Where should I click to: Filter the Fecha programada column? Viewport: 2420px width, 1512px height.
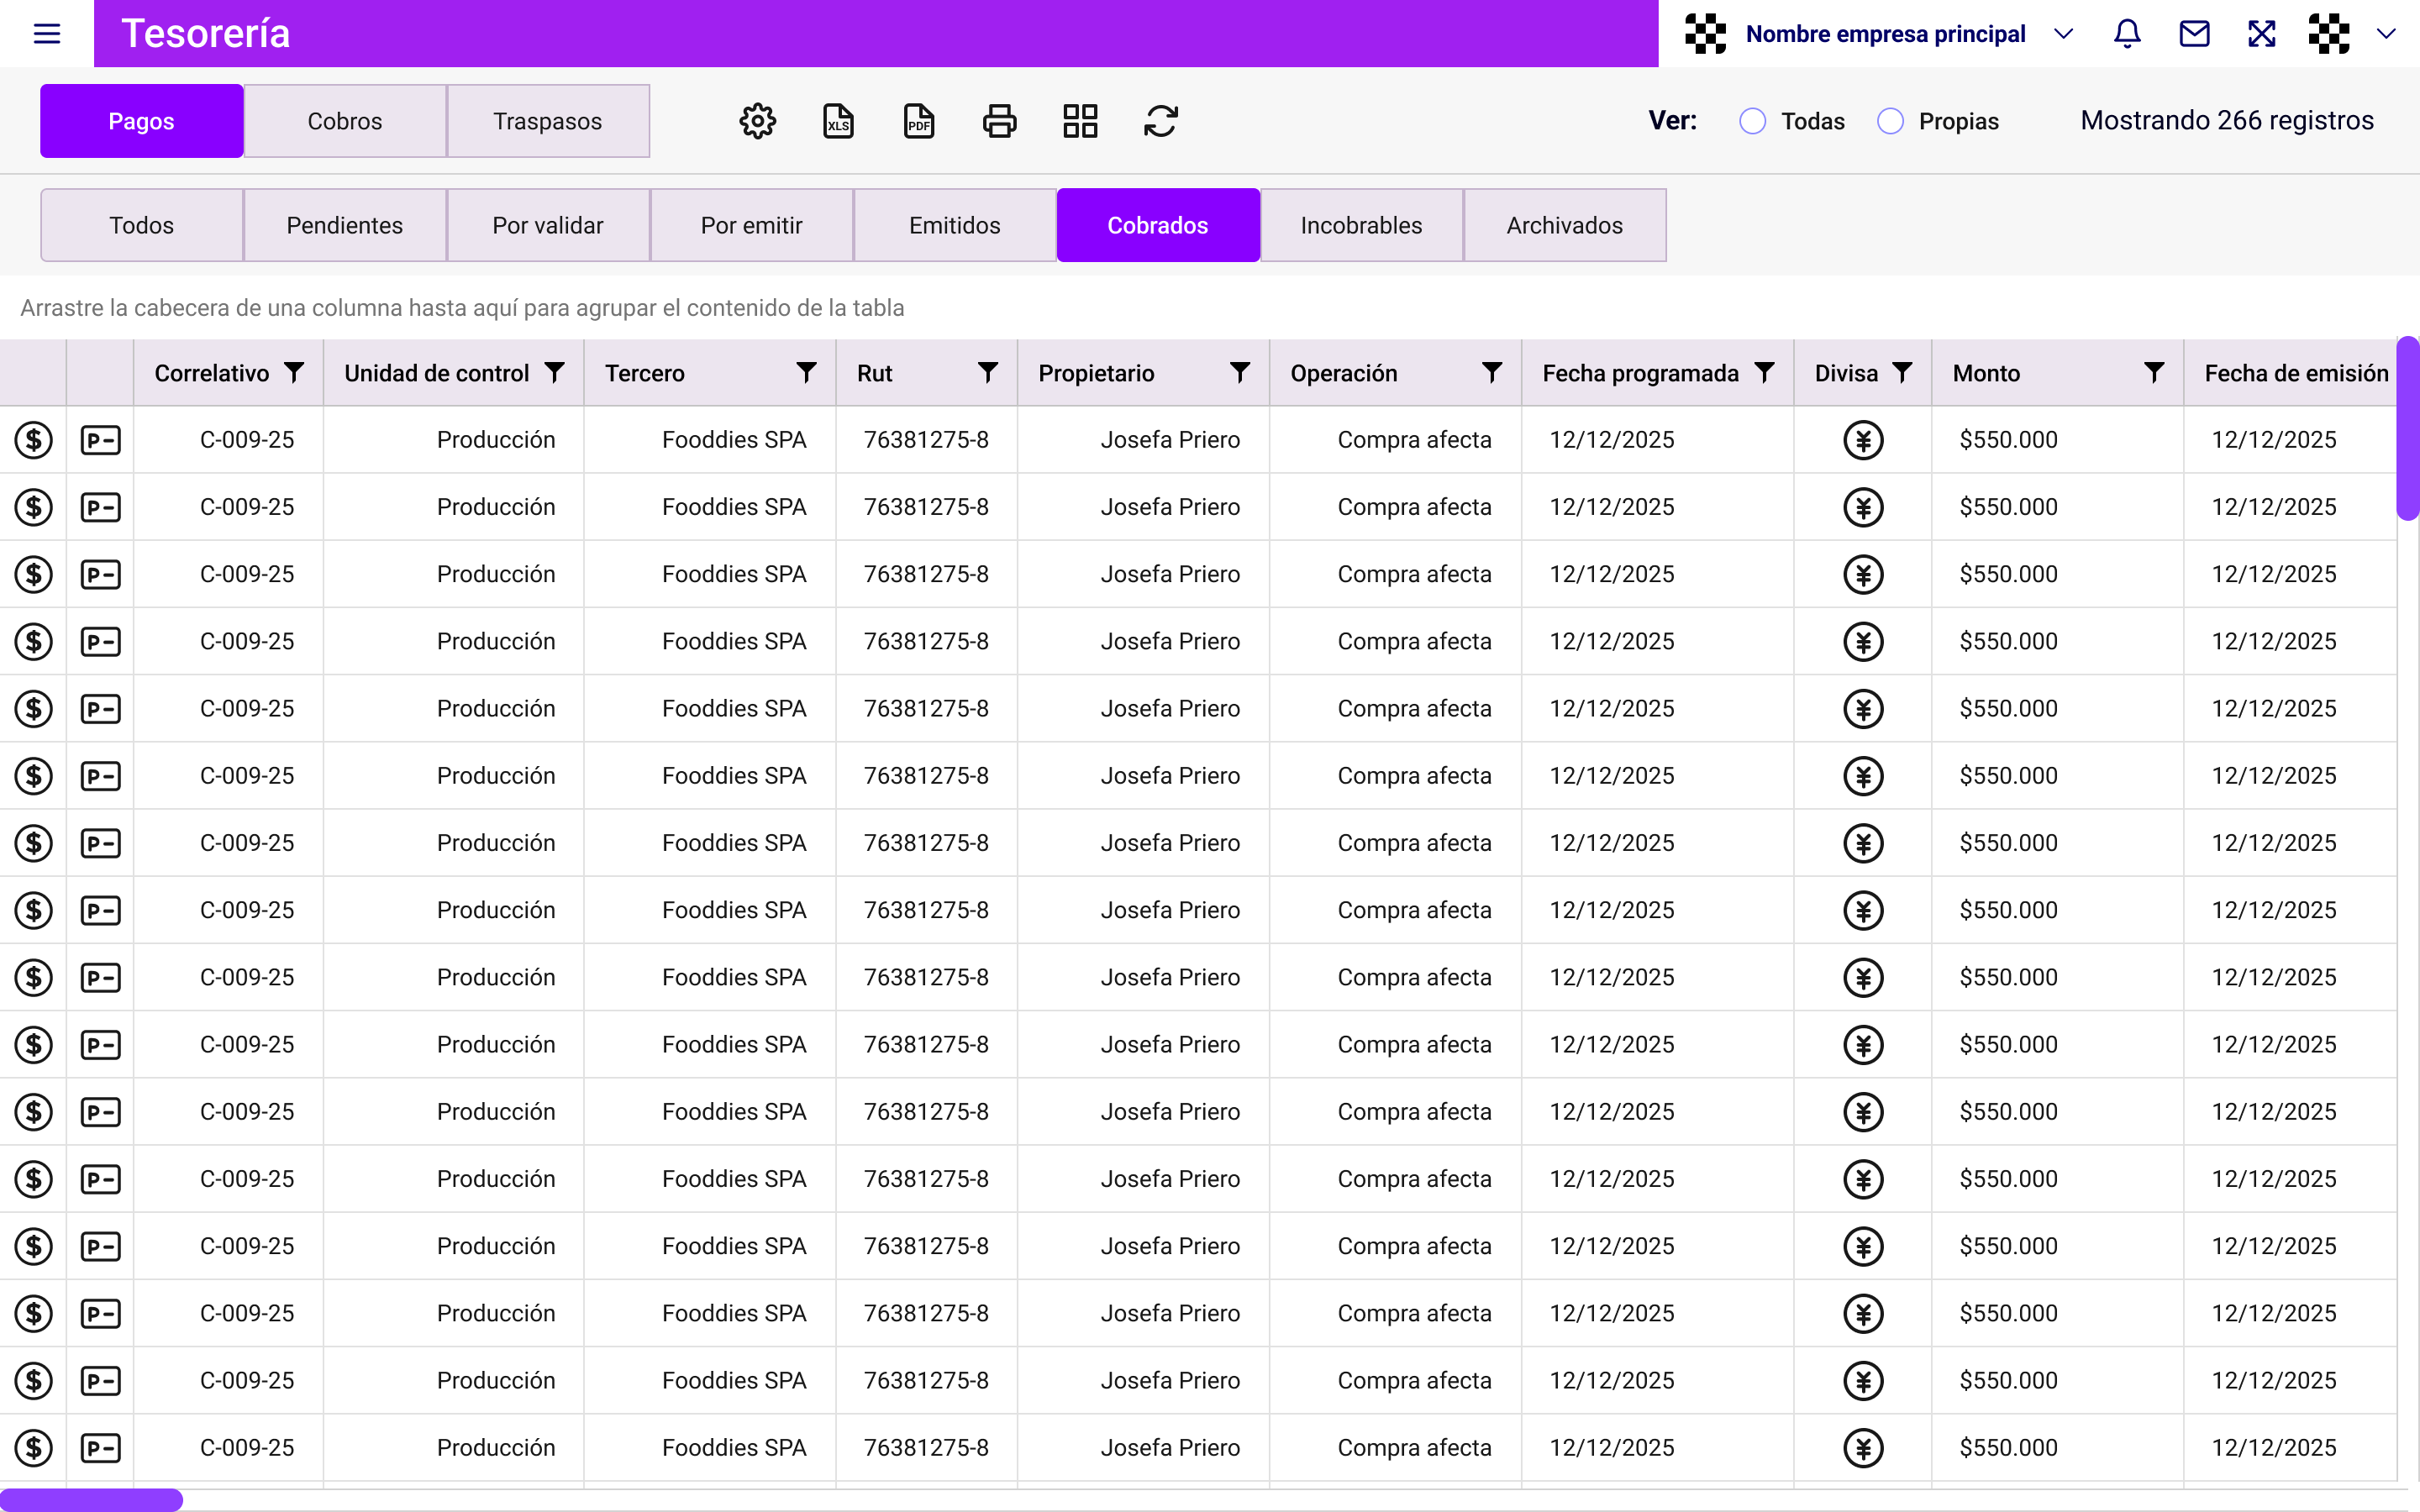(1765, 373)
